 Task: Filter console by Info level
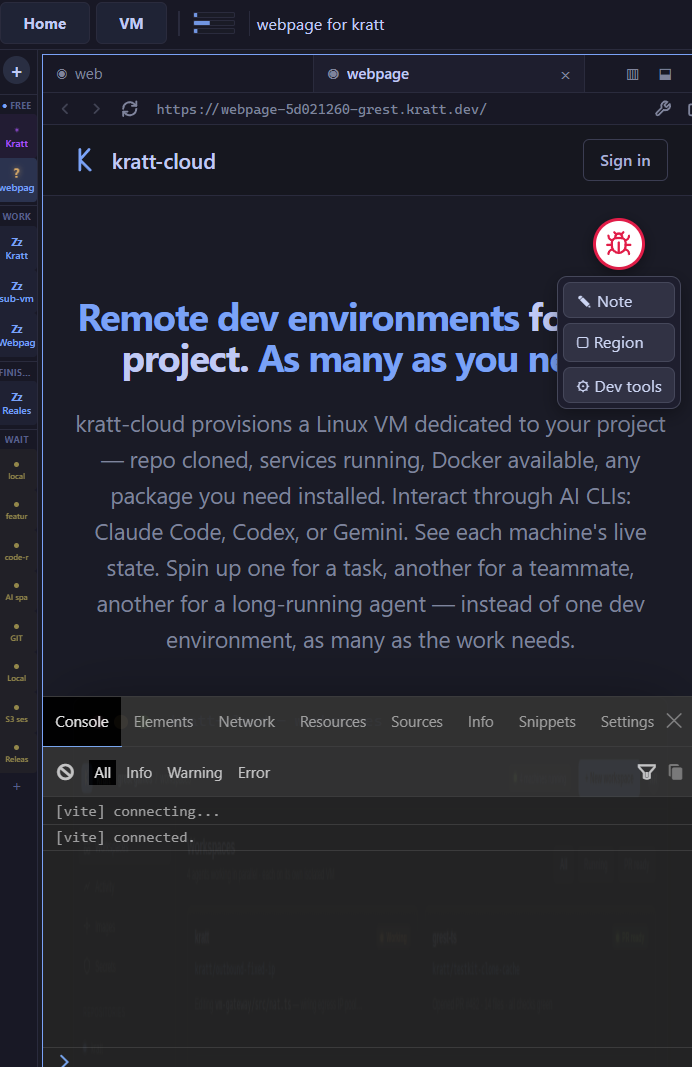click(139, 772)
